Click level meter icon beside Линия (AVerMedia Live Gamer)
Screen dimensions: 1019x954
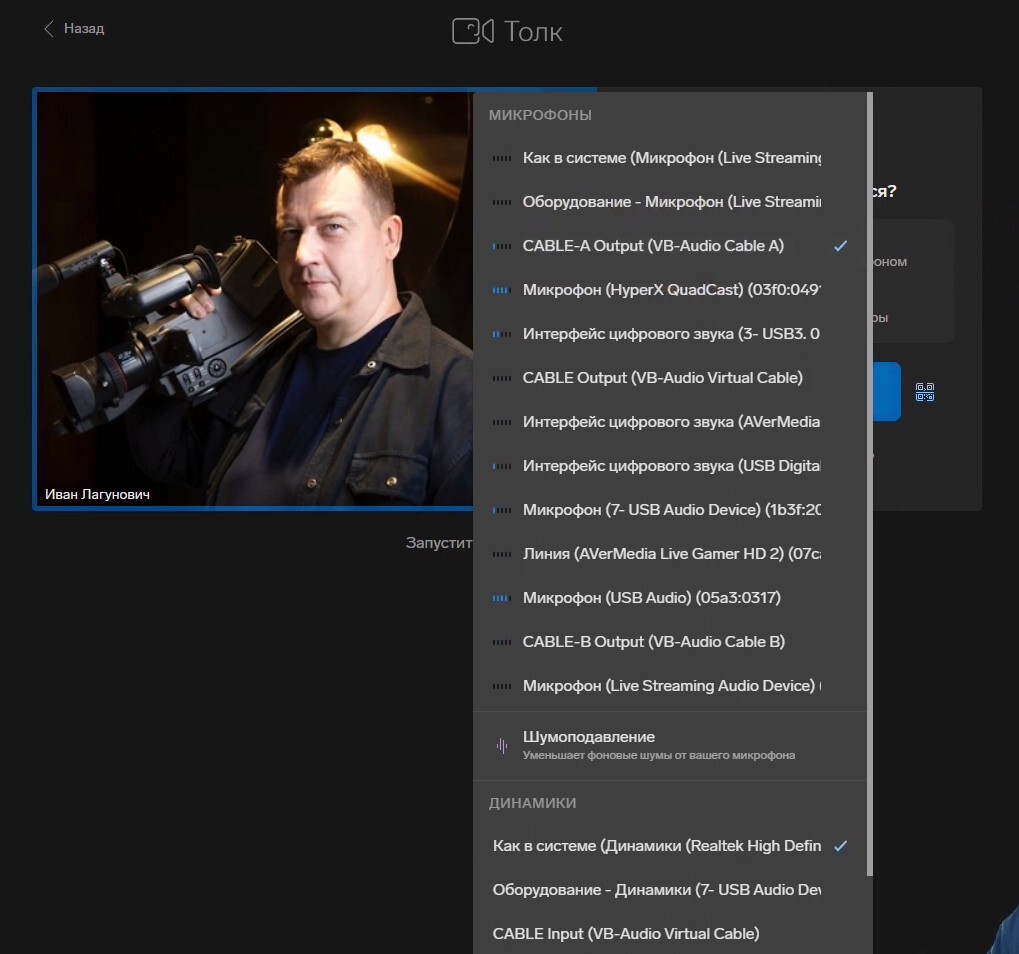coord(501,554)
